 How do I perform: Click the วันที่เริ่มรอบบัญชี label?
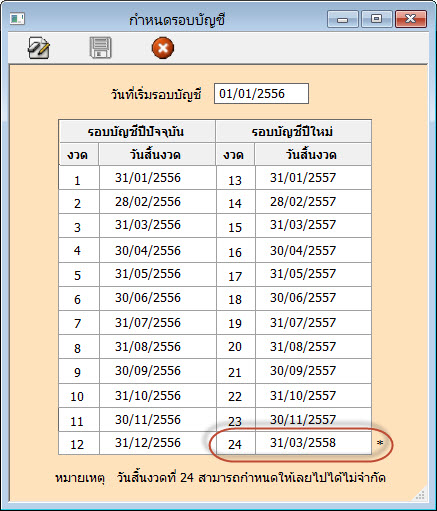pyautogui.click(x=156, y=94)
